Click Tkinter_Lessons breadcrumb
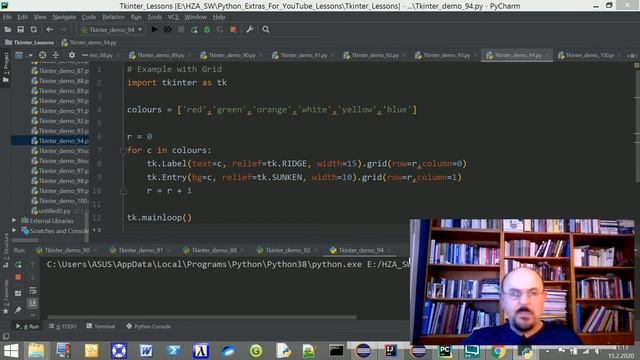This screenshot has height=360, width=640. click(x=29, y=42)
